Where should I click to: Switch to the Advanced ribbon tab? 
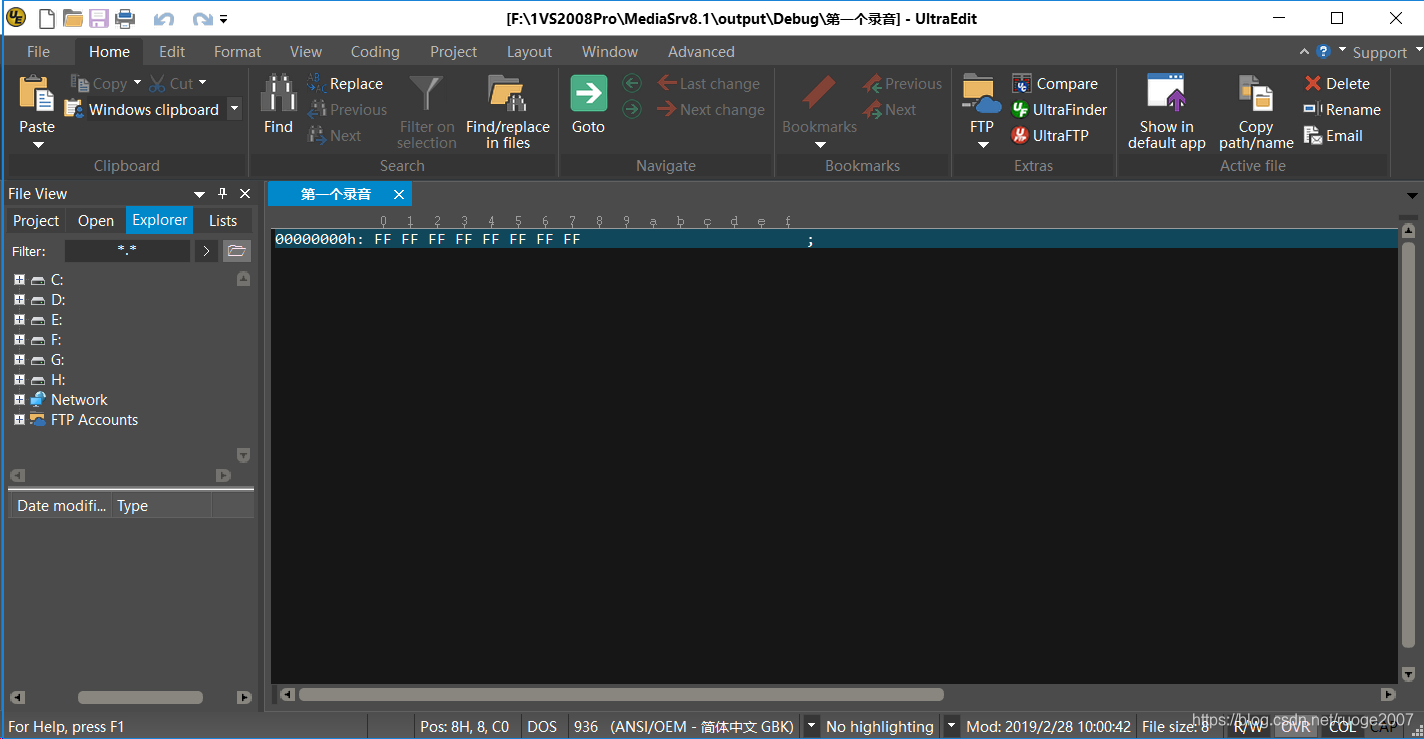pyautogui.click(x=701, y=52)
